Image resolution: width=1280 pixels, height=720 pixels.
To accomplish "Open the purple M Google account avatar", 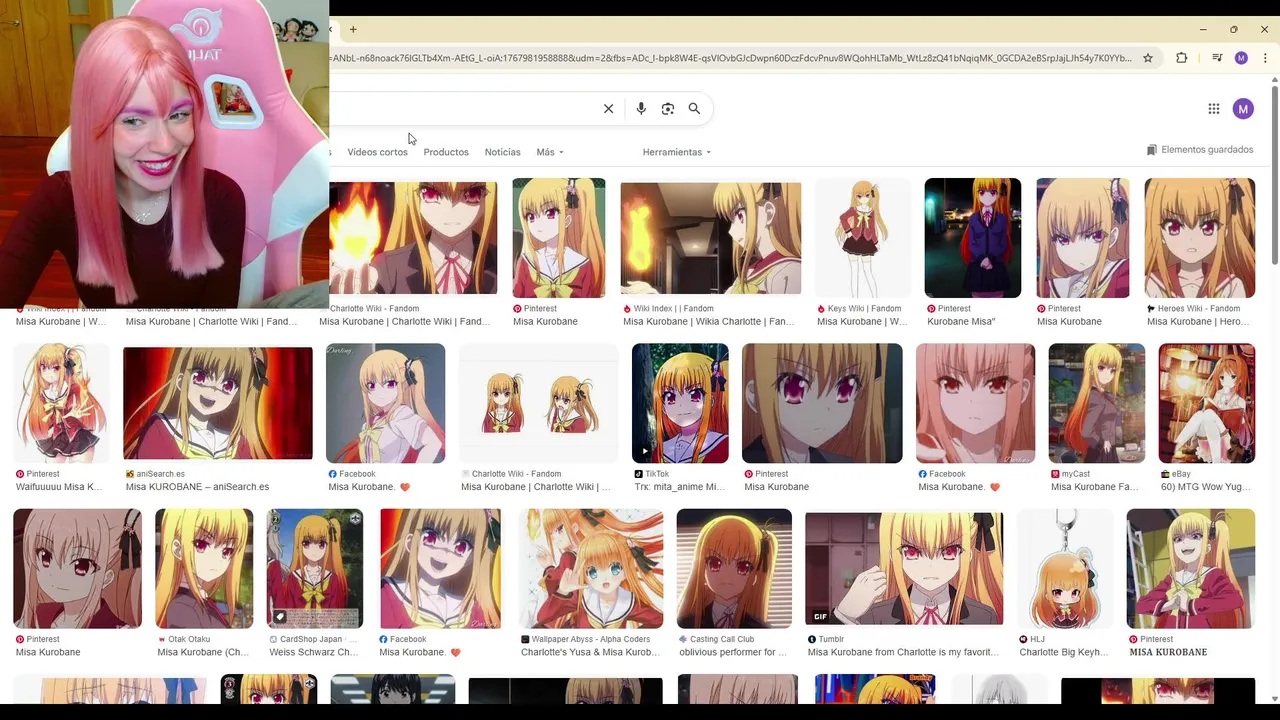I will coord(1243,109).
